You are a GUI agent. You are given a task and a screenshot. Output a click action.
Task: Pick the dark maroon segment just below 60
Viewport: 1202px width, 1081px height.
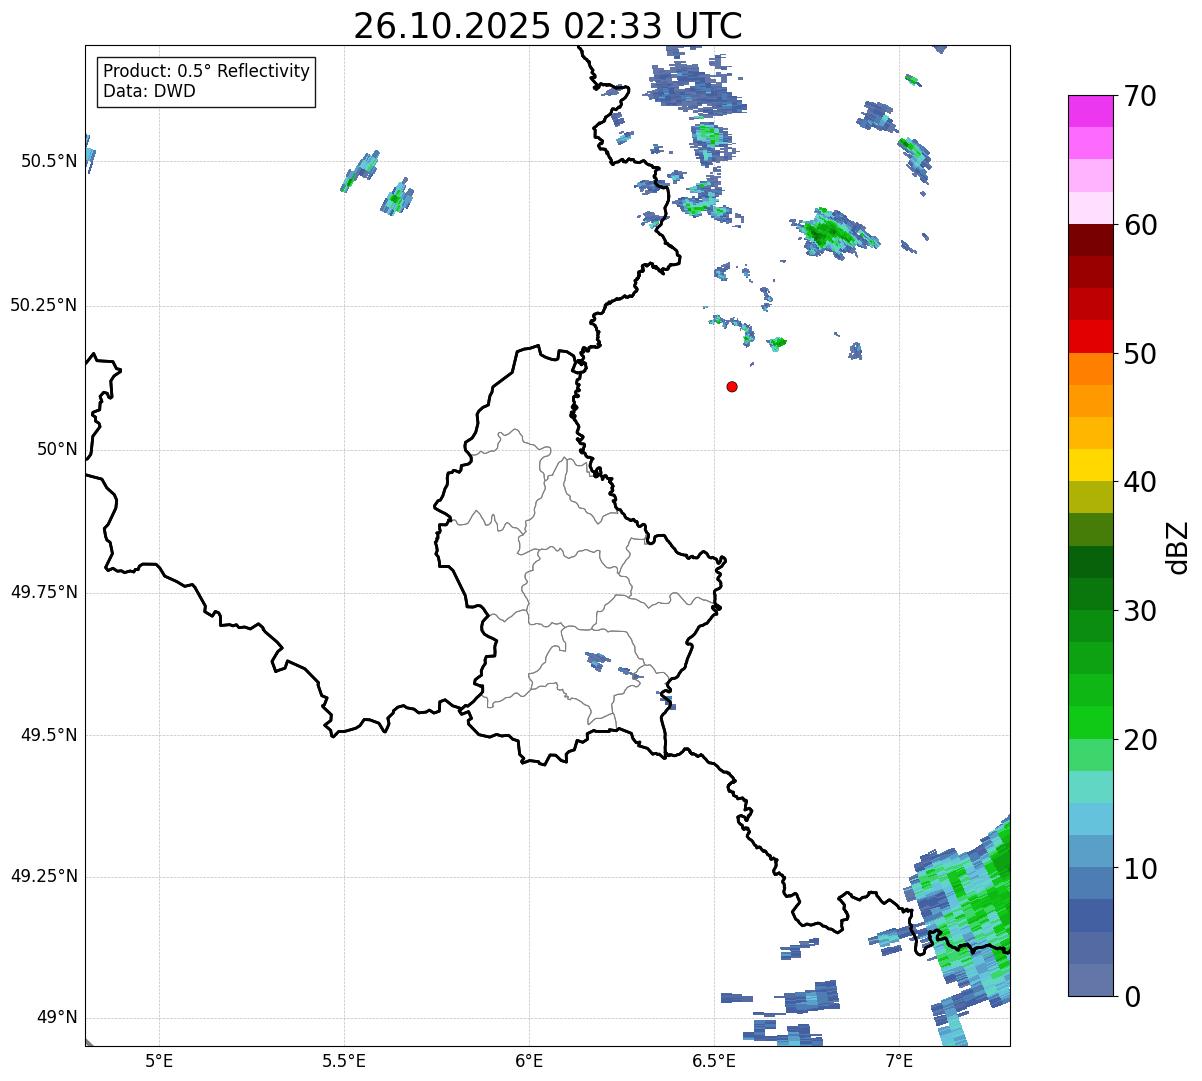coord(1091,241)
